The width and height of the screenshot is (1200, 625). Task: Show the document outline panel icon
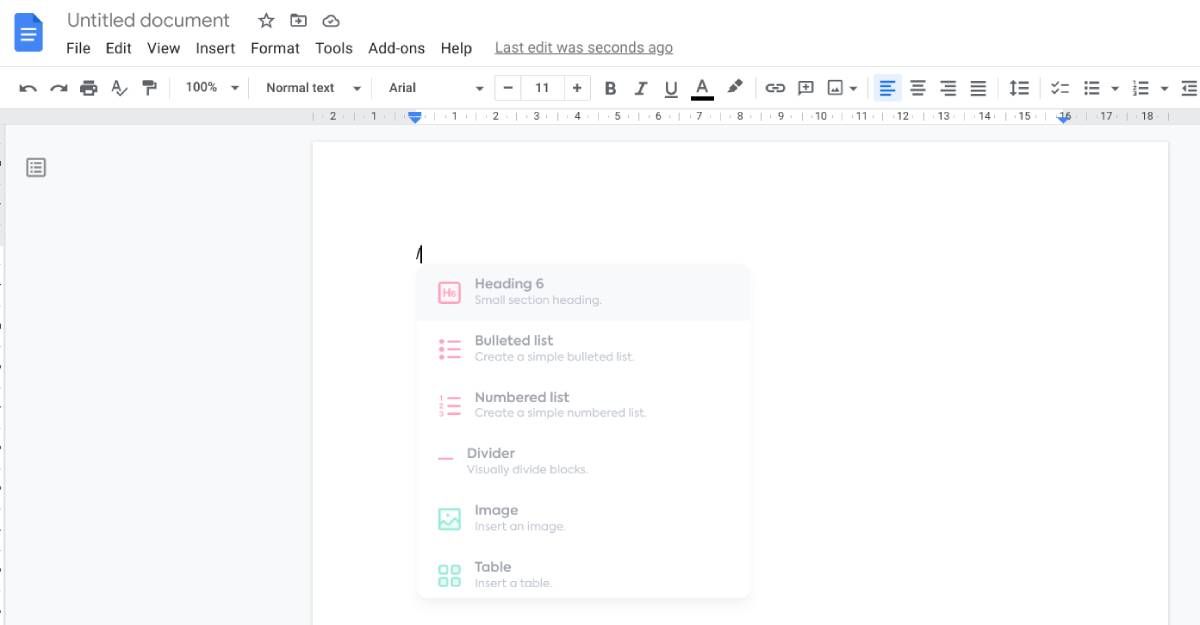point(36,167)
